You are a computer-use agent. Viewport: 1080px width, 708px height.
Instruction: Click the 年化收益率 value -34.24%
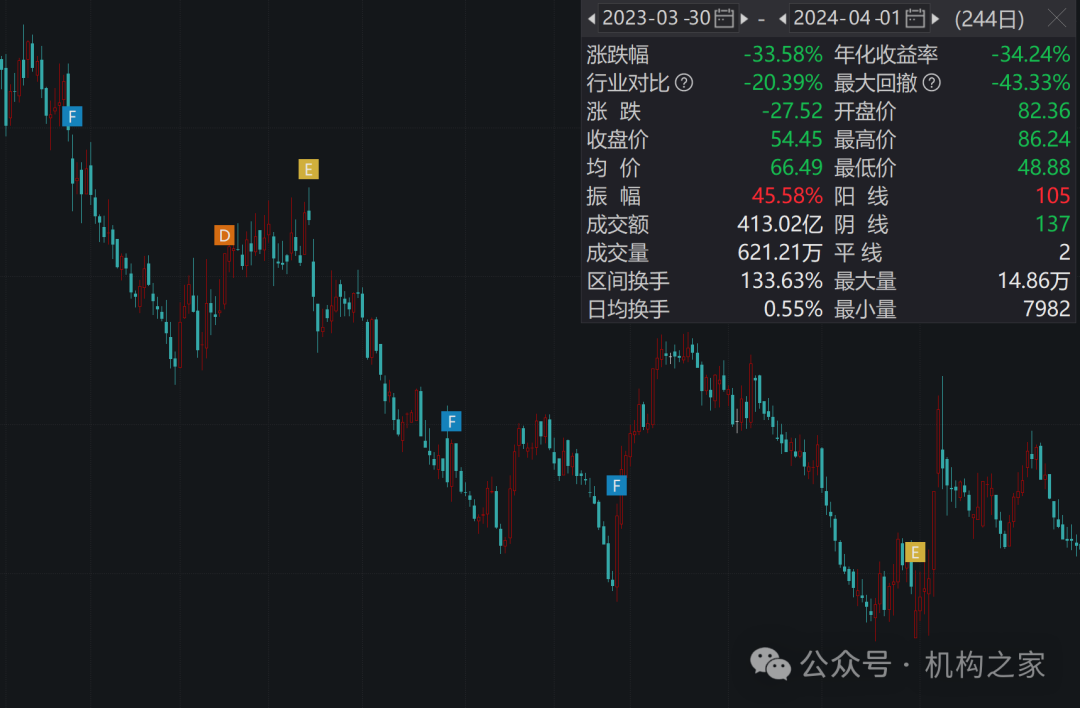1030,54
